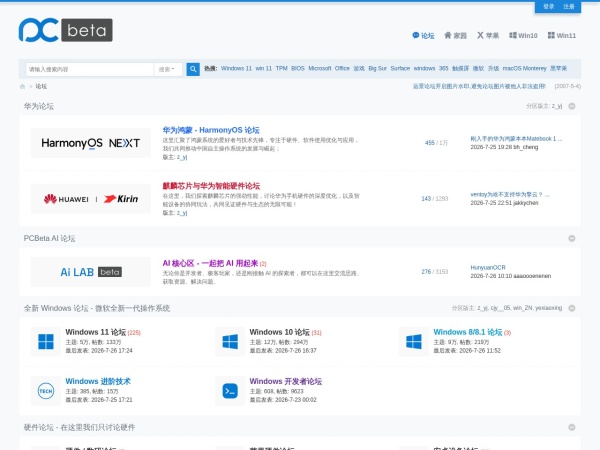This screenshot has width=600, height=450.
Task: Click hot search term Big Sur
Action: [x=377, y=68]
